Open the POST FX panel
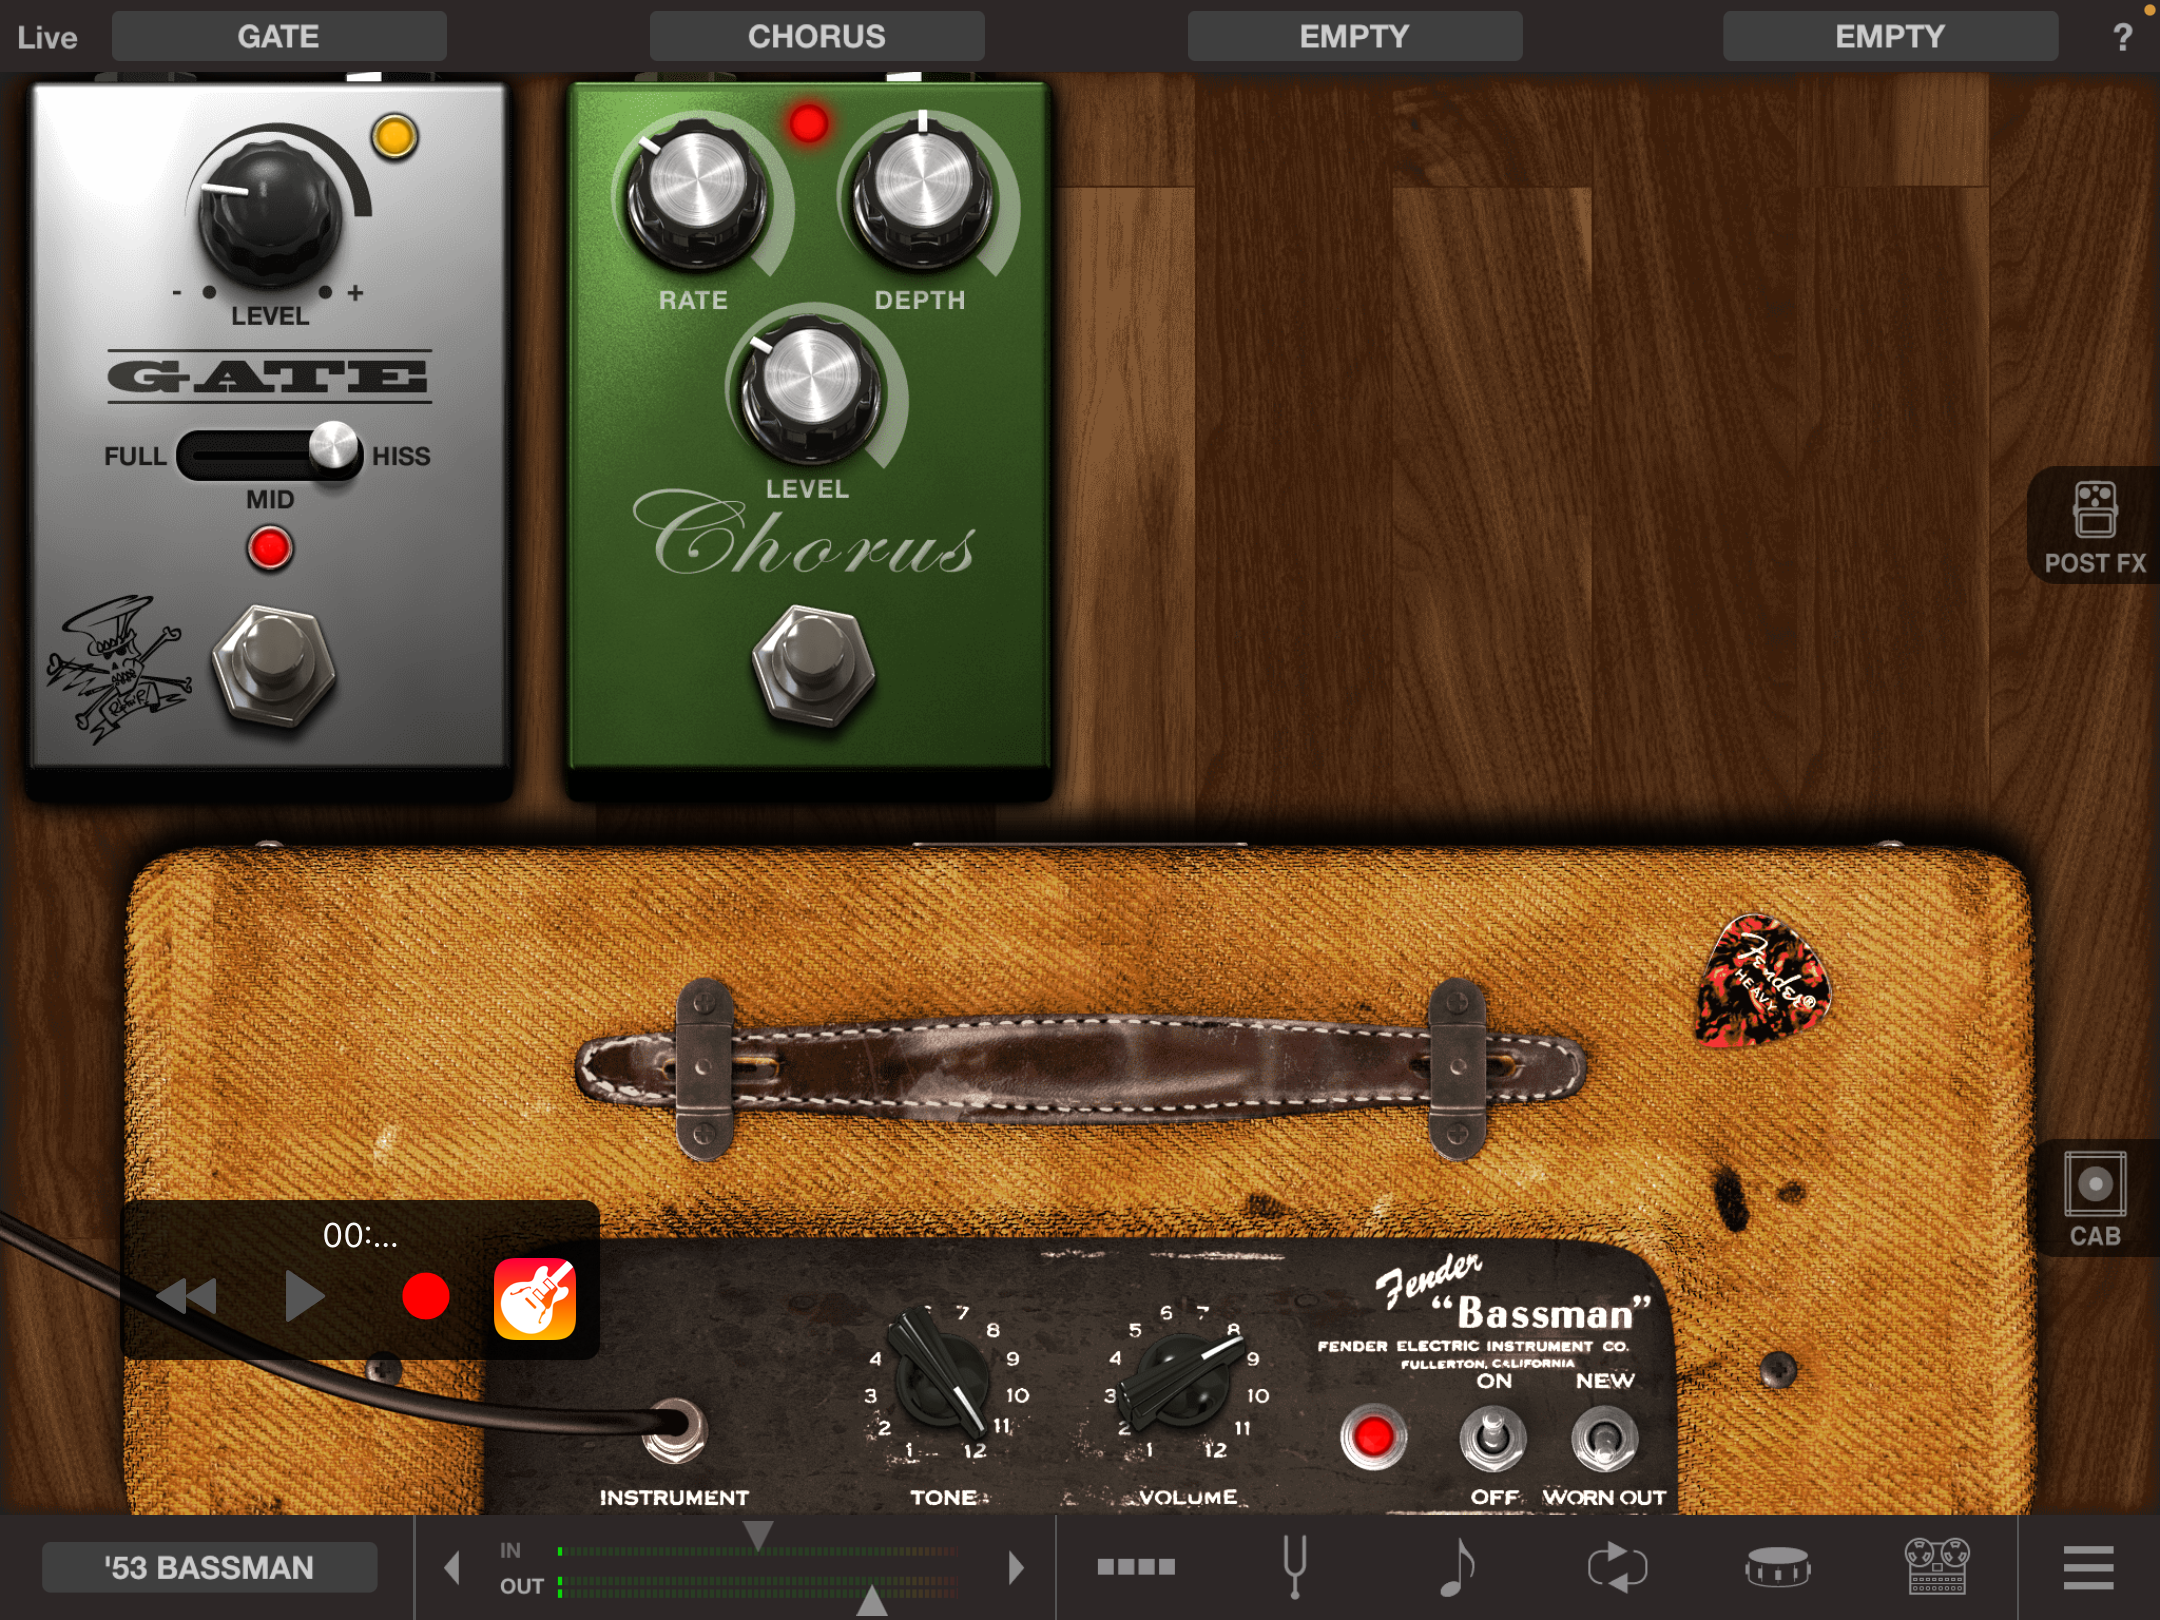Image resolution: width=2160 pixels, height=1620 pixels. [x=2095, y=527]
